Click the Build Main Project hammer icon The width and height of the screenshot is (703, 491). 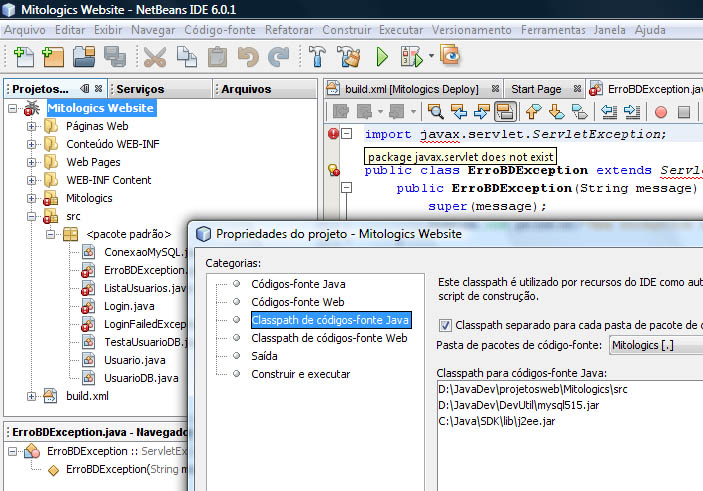317,57
